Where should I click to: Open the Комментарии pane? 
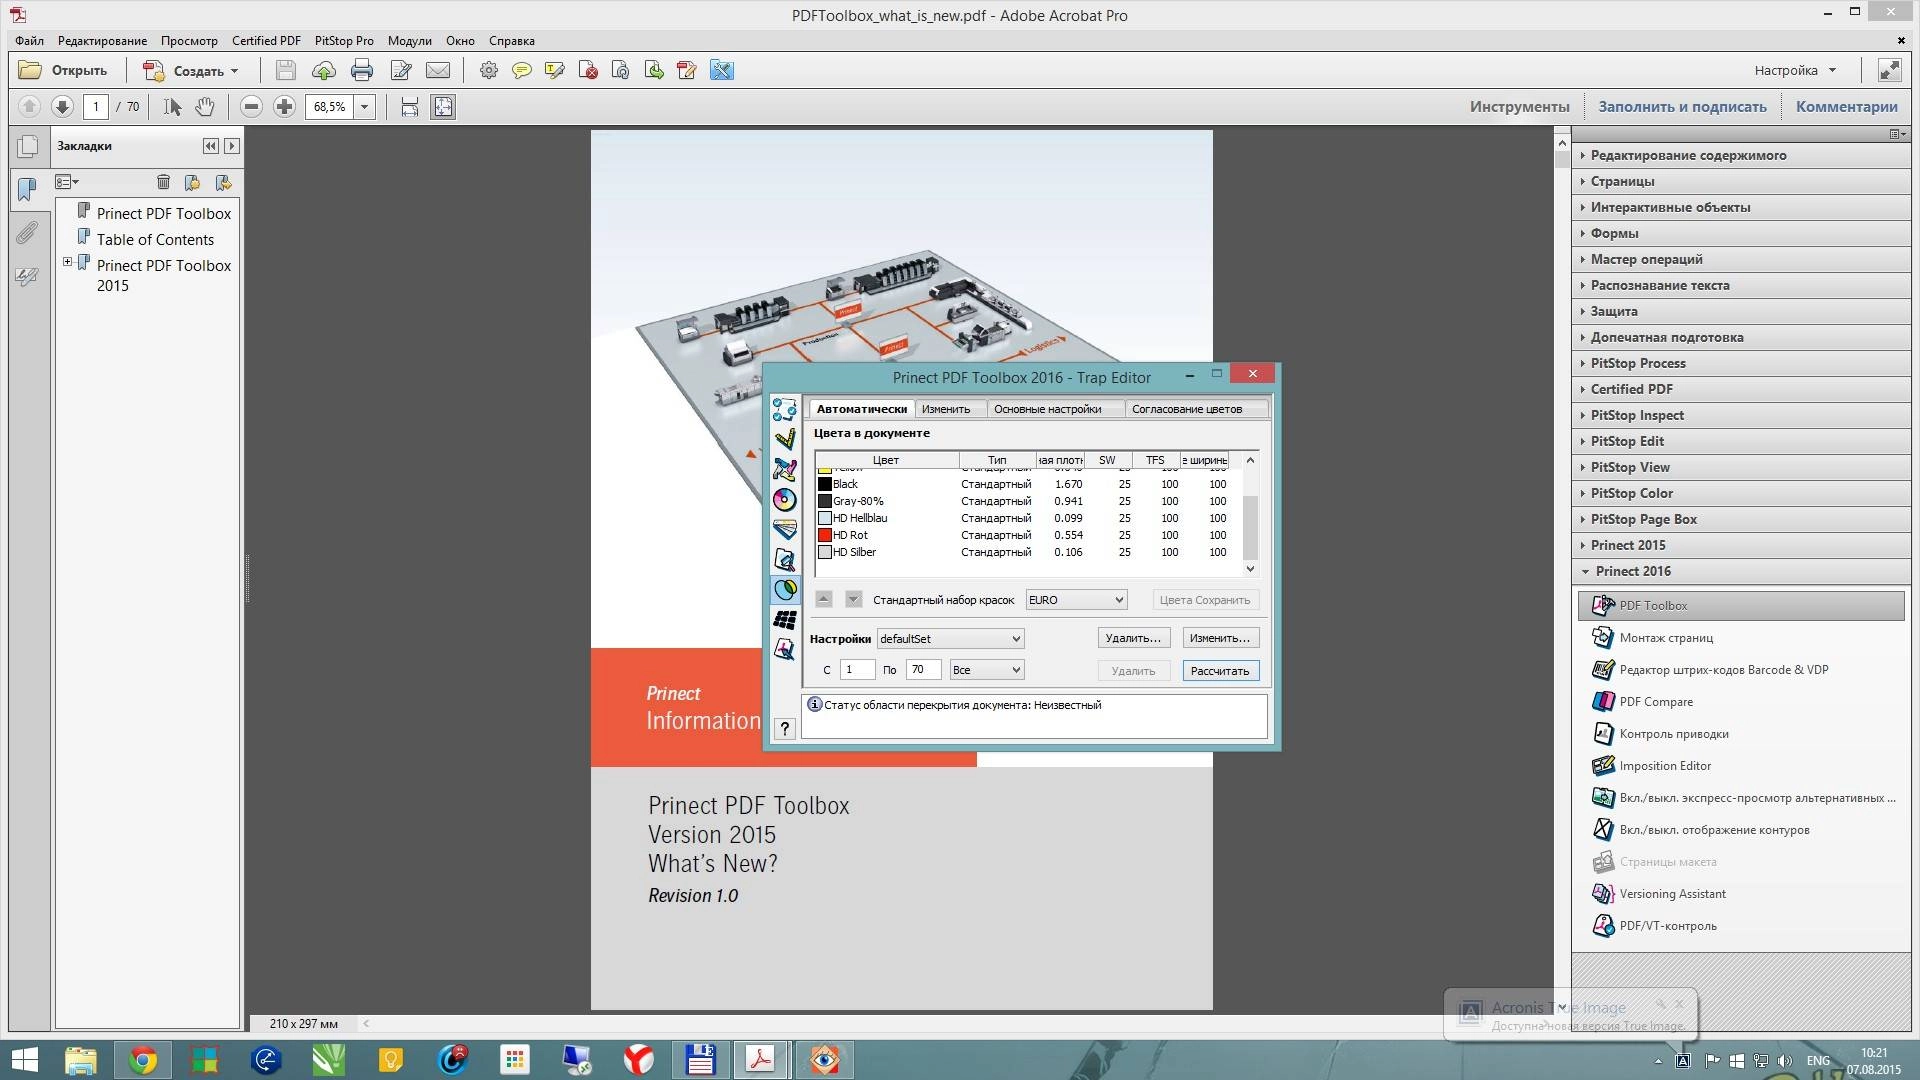tap(1846, 107)
